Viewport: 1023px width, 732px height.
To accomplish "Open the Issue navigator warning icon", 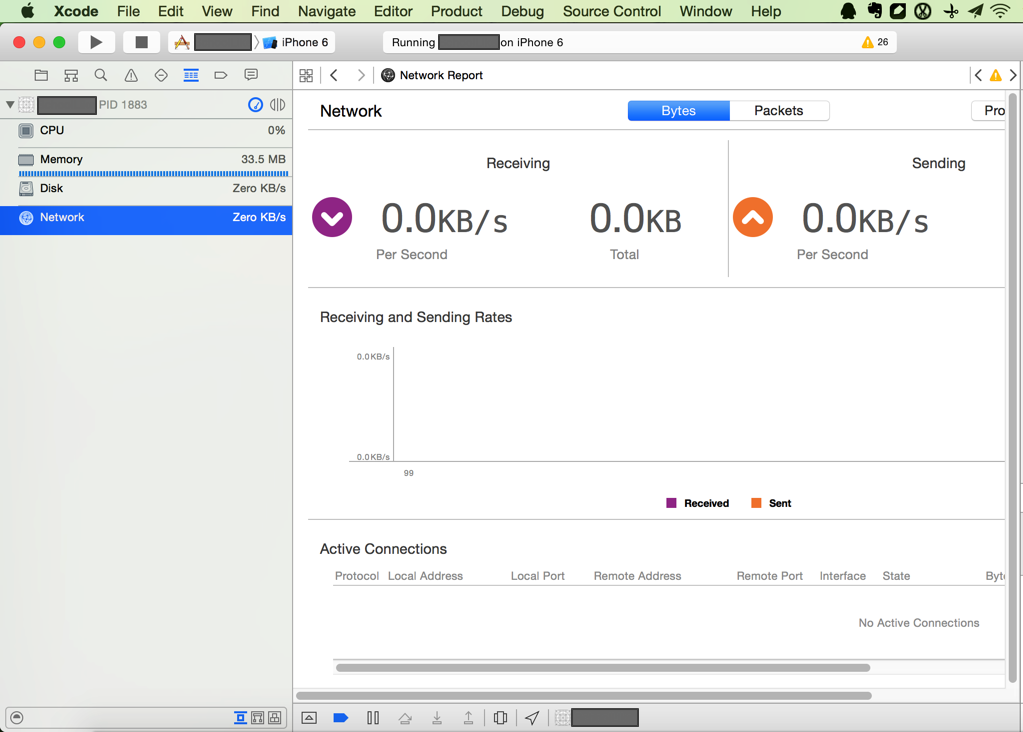I will [x=131, y=75].
